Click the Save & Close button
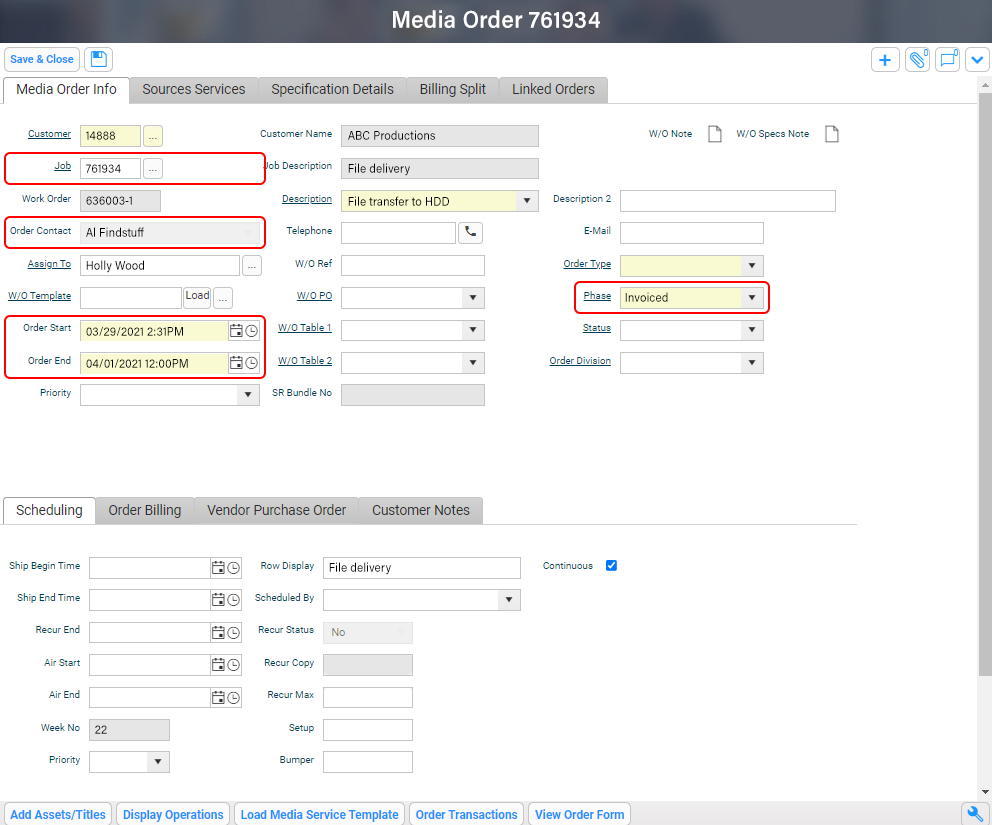The height and width of the screenshot is (825, 992). coord(41,59)
